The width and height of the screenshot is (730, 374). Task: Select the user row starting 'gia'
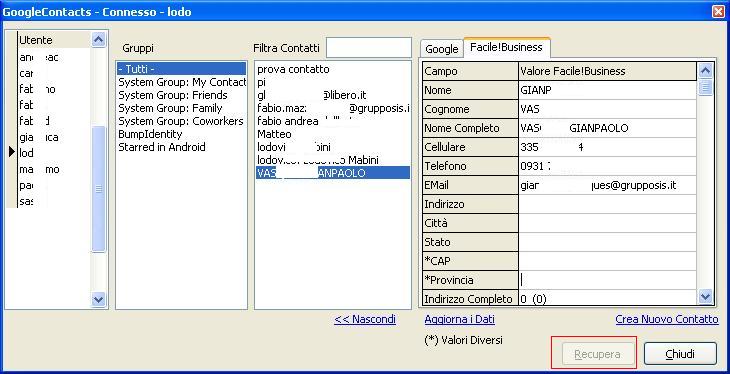(x=54, y=137)
